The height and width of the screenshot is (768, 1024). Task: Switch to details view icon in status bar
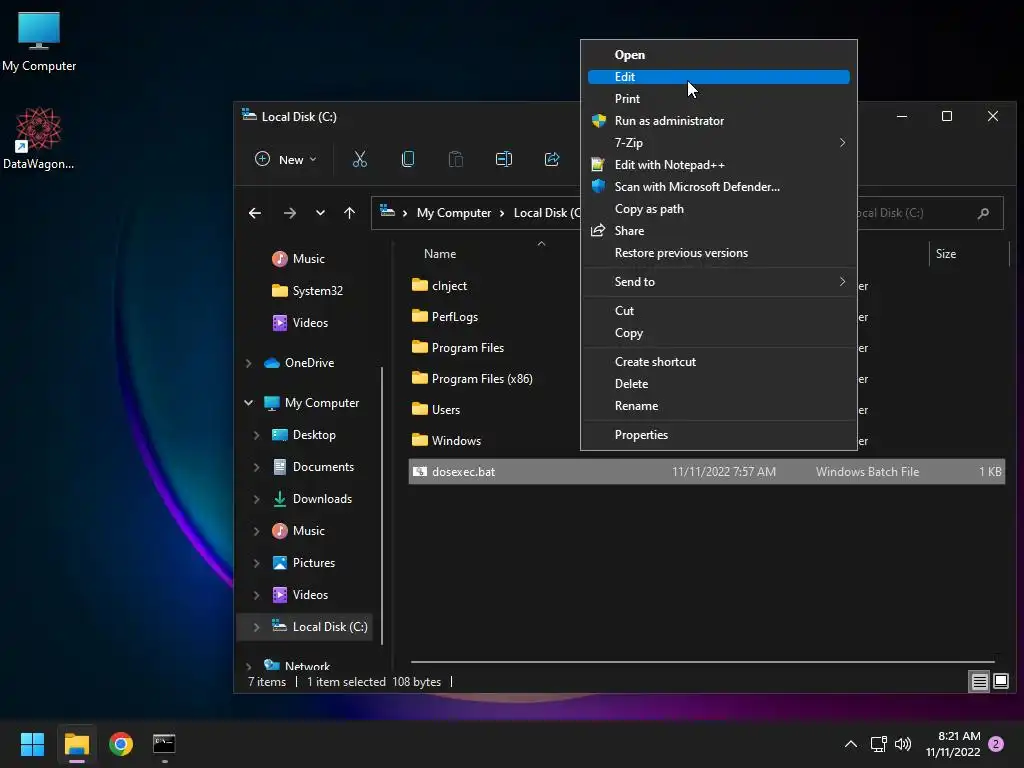pyautogui.click(x=979, y=682)
